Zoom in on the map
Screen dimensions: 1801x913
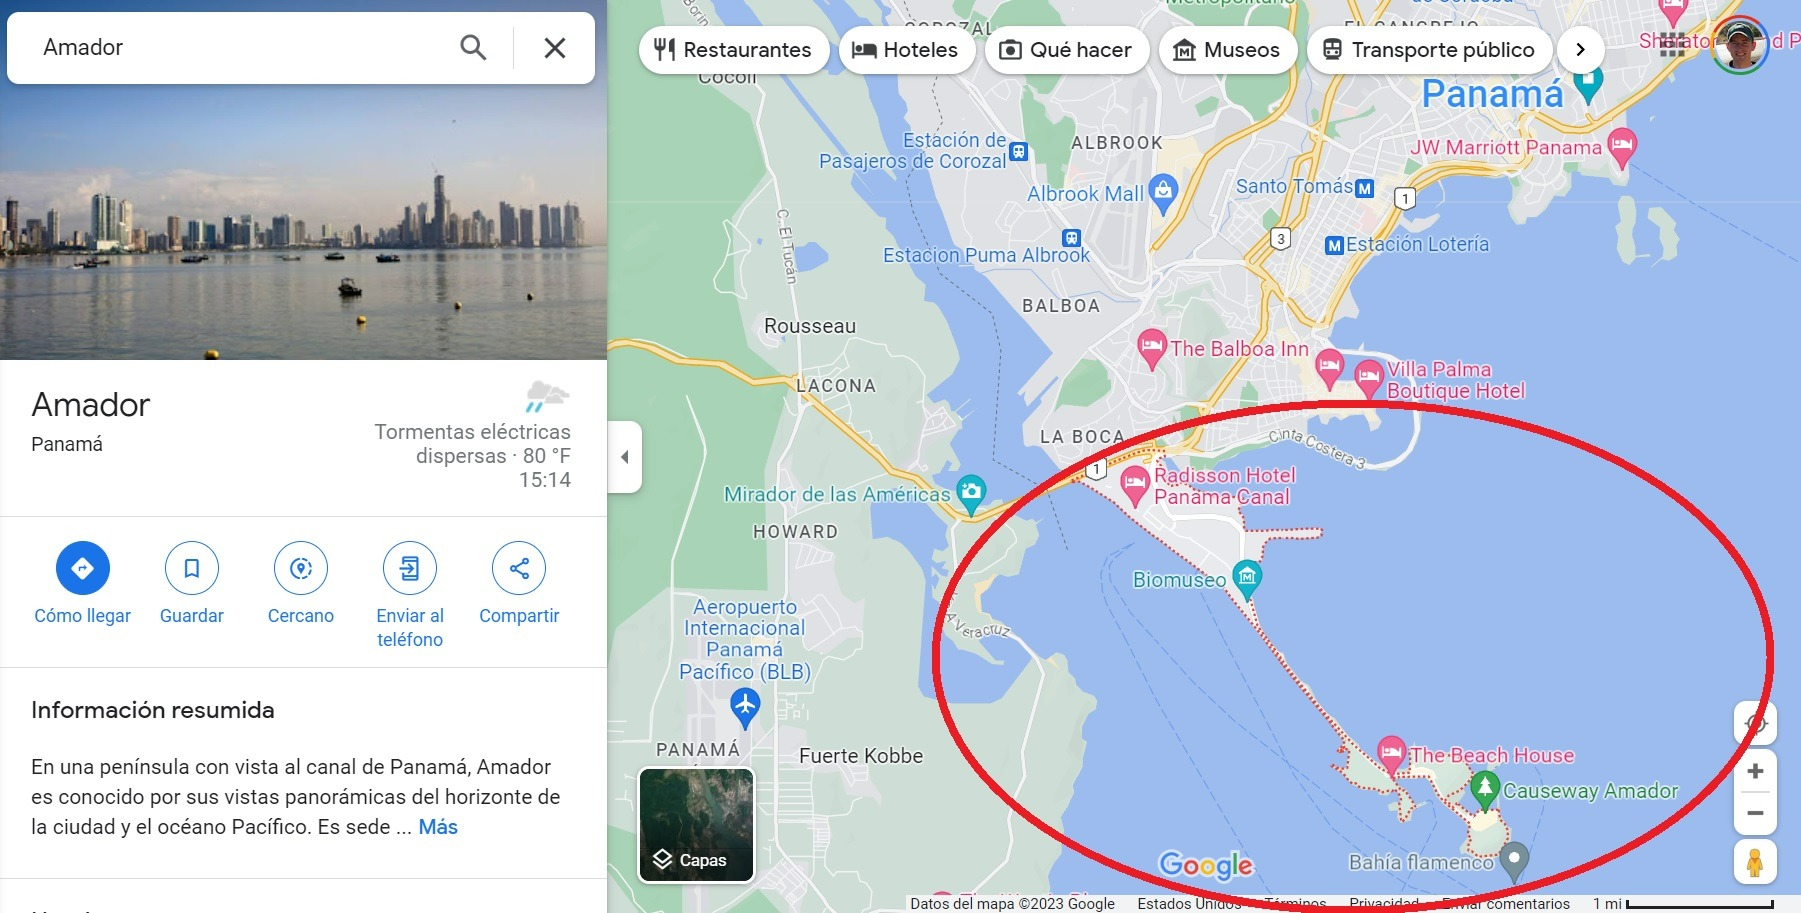pyautogui.click(x=1755, y=771)
